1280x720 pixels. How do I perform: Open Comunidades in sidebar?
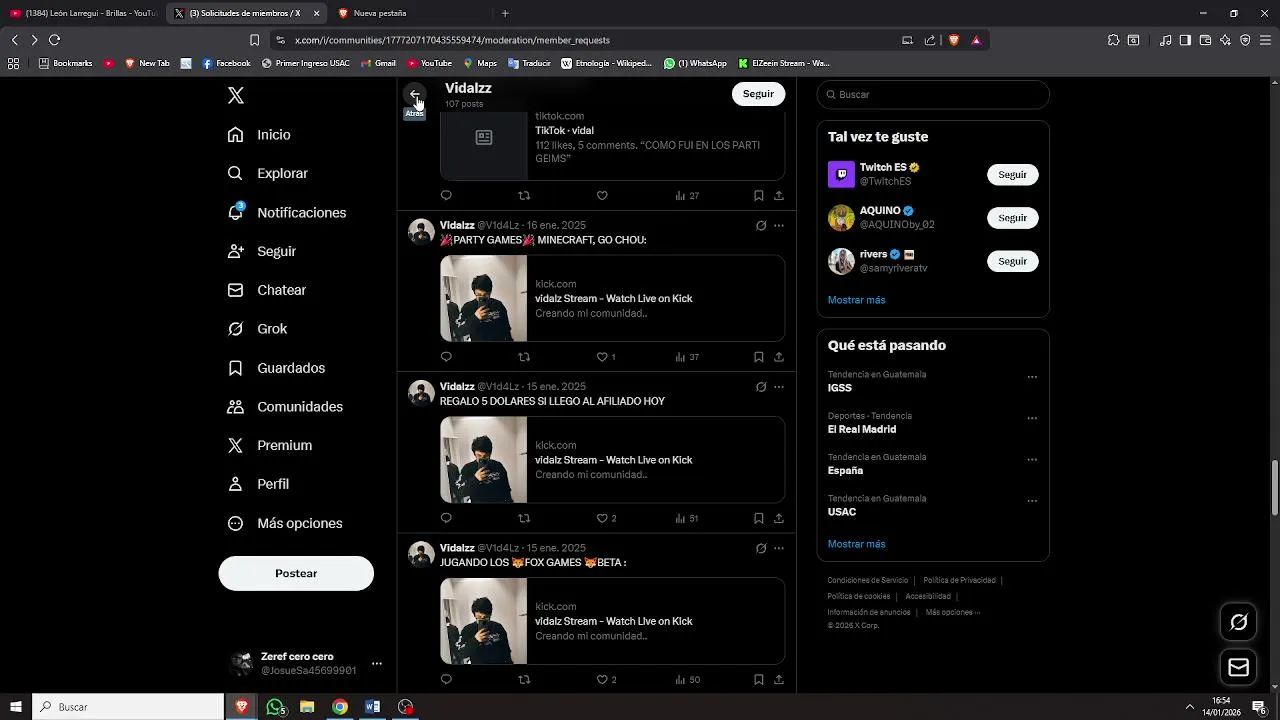[x=285, y=407]
